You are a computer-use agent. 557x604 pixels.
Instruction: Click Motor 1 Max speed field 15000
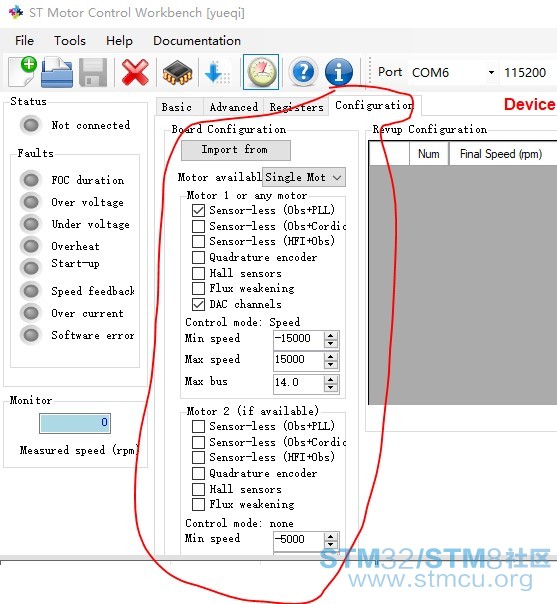(x=299, y=361)
